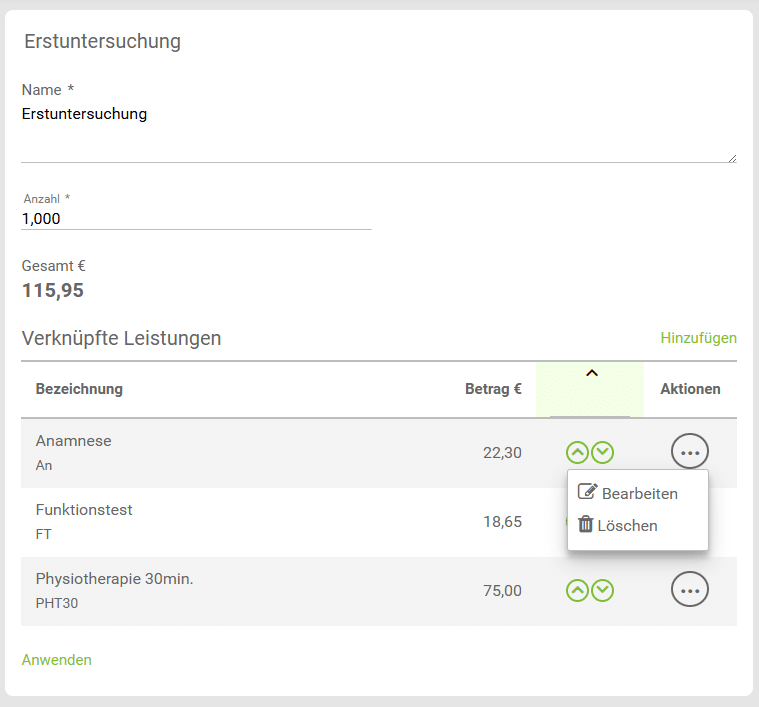Move Anamnese row down
759x707 pixels.
coord(603,453)
